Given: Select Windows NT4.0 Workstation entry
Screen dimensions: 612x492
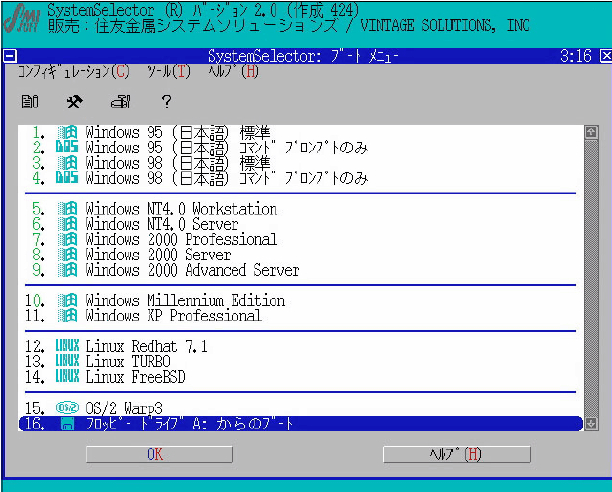Looking at the screenshot, I should click(301, 209).
